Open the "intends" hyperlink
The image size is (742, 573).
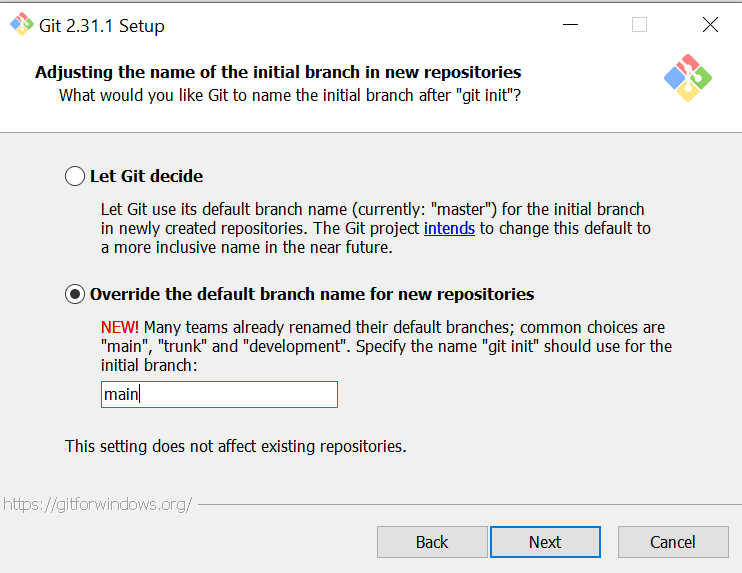click(450, 228)
